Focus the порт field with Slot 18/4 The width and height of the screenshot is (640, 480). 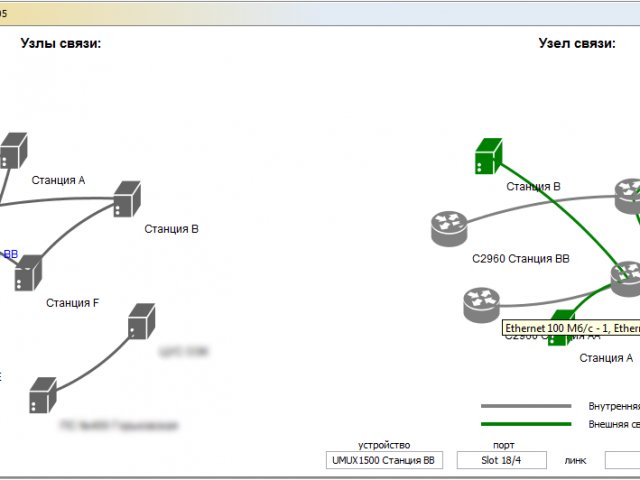click(x=504, y=460)
